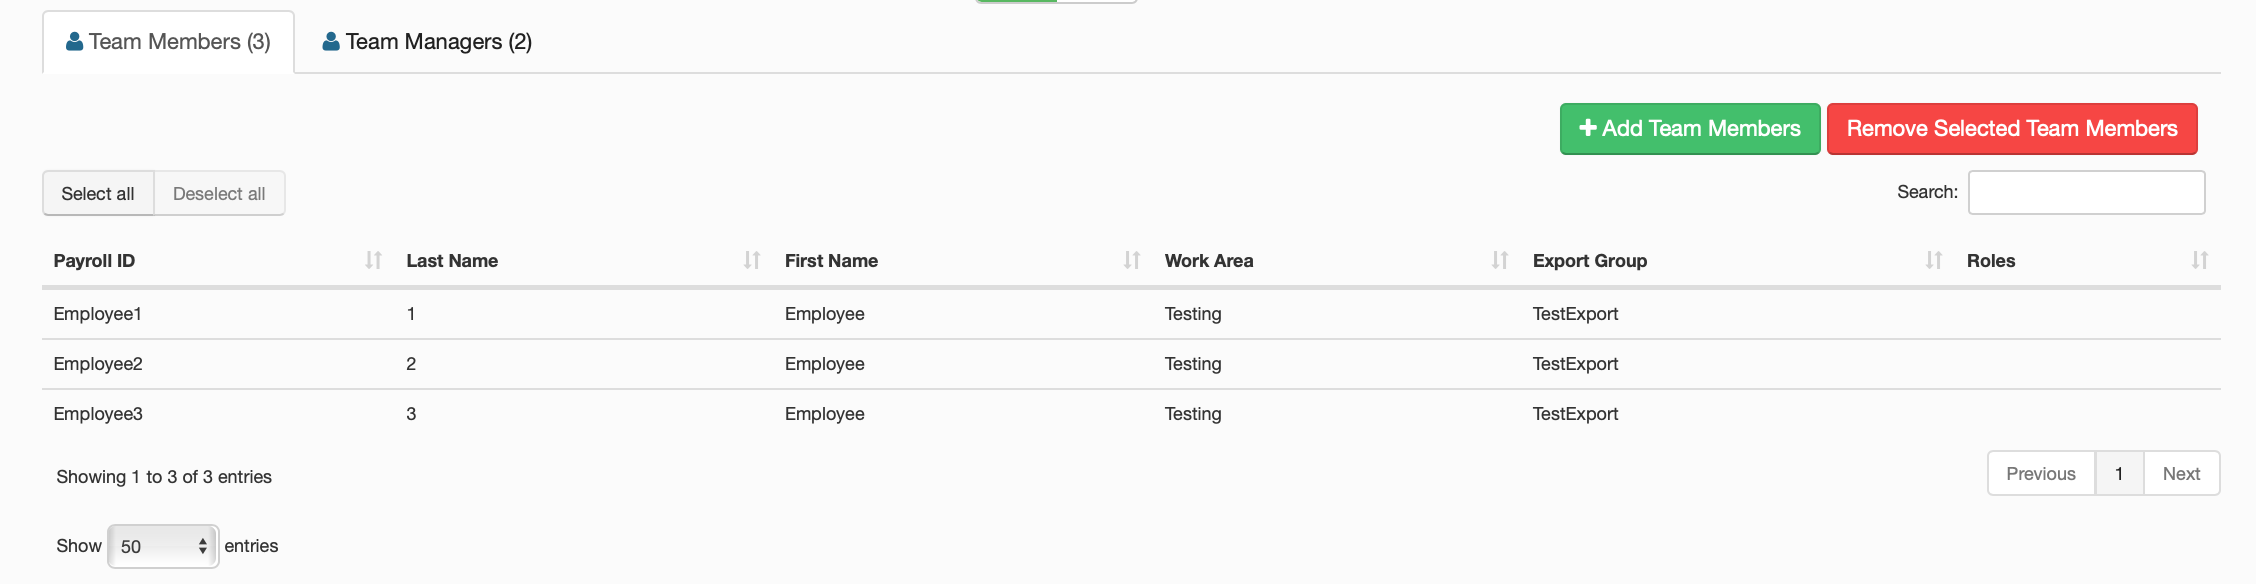Click Deselect all button
This screenshot has width=2256, height=584.
click(219, 193)
